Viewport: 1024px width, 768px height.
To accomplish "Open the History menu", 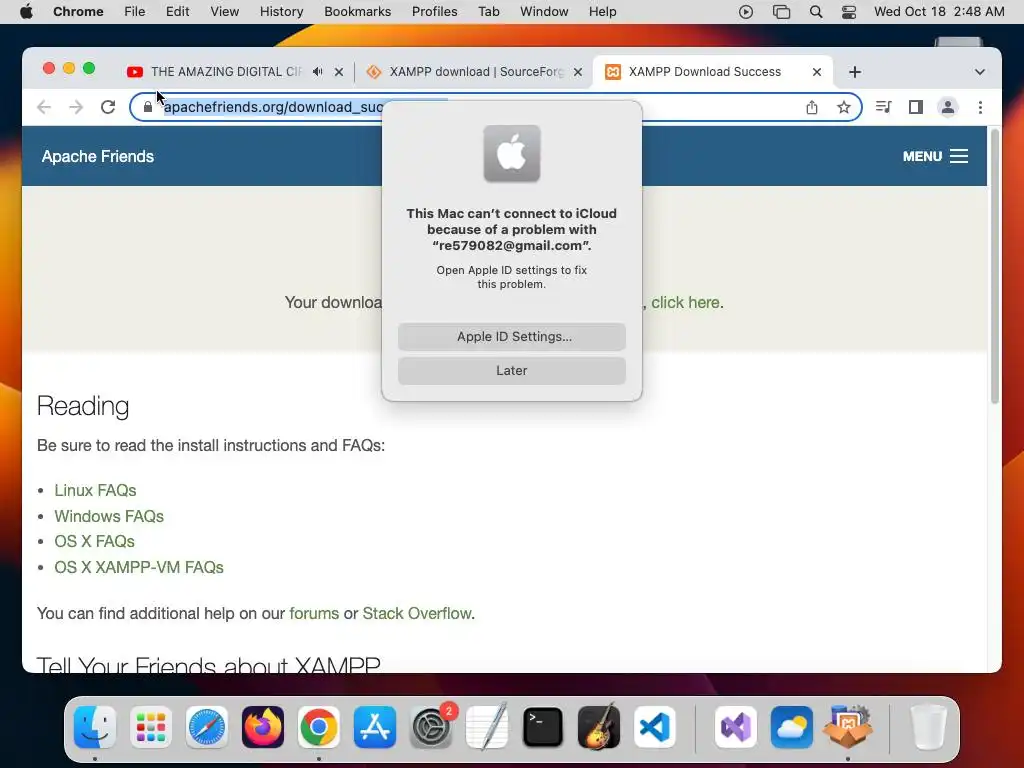I will [x=281, y=12].
